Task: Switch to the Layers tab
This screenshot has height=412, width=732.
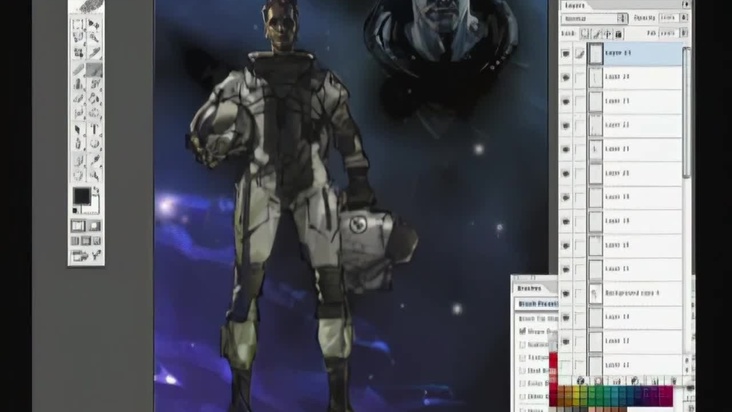Action: click(574, 5)
